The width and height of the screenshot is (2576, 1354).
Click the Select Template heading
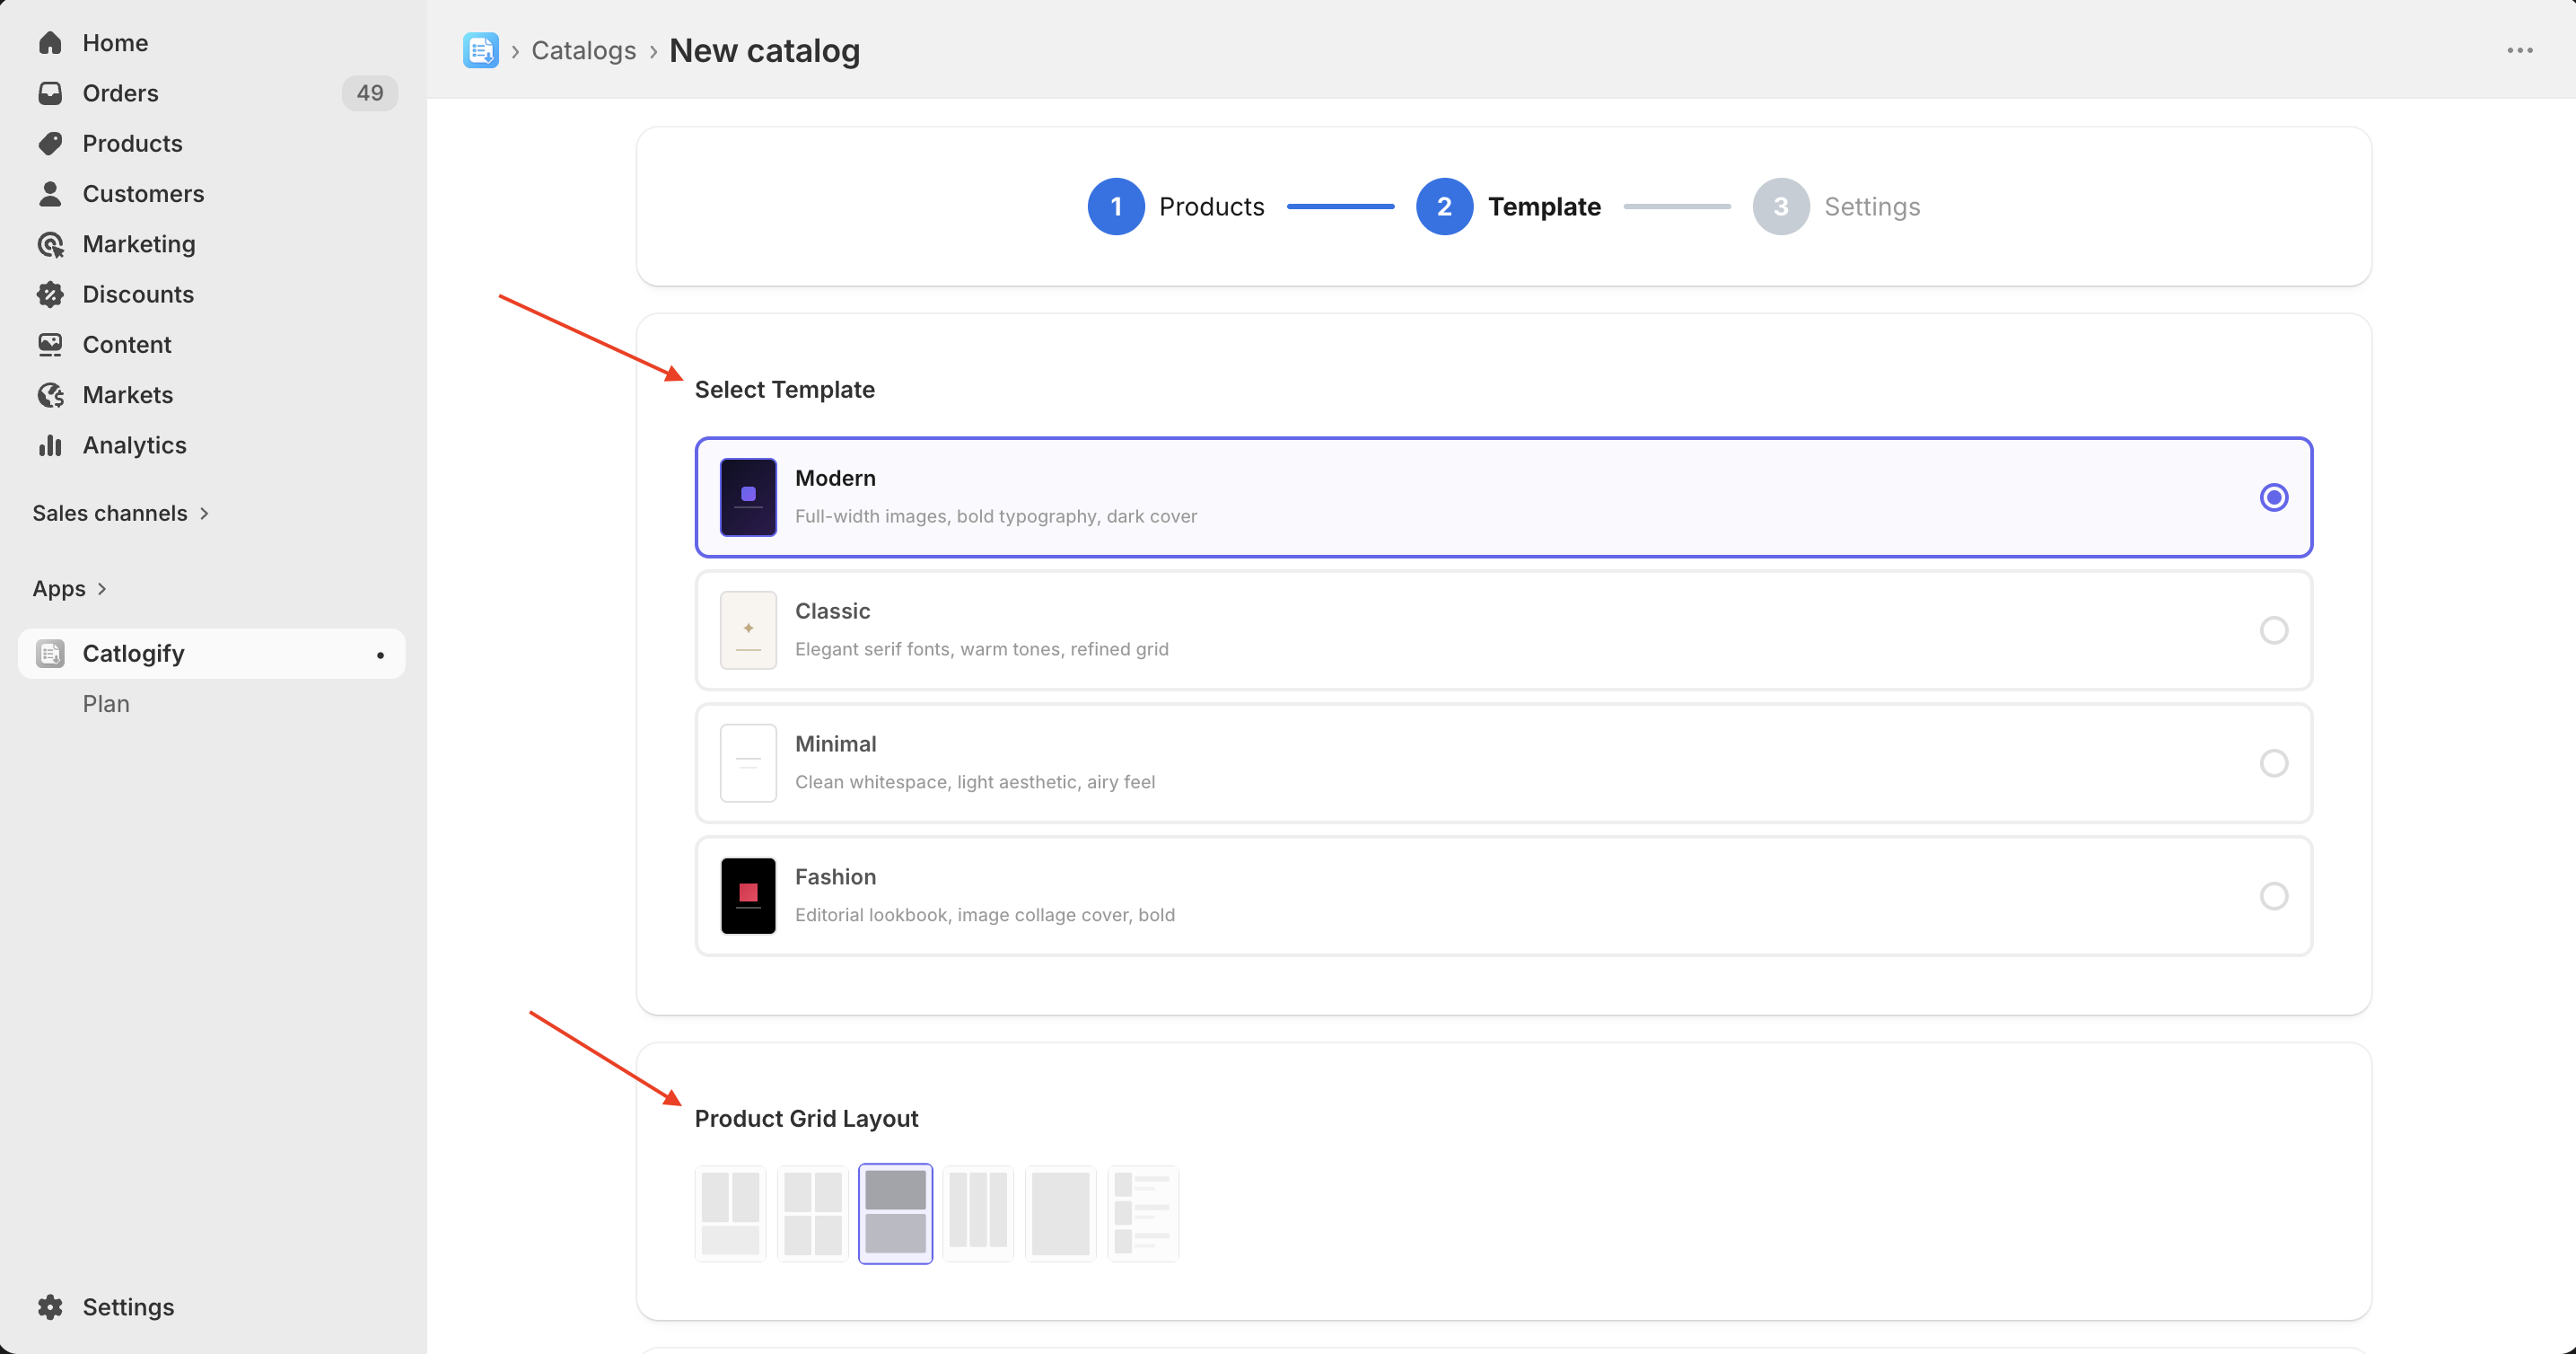(785, 390)
